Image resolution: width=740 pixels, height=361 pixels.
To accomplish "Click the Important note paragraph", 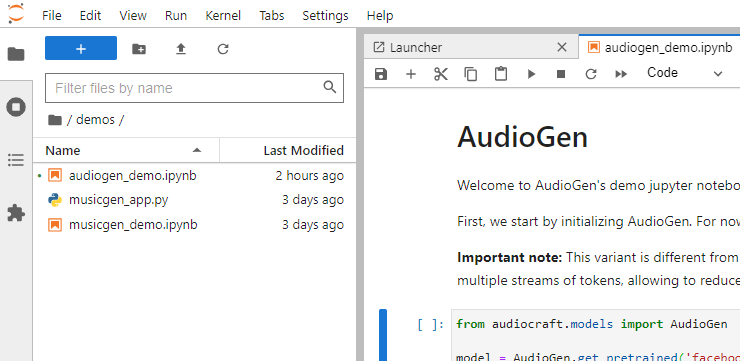I will 598,269.
